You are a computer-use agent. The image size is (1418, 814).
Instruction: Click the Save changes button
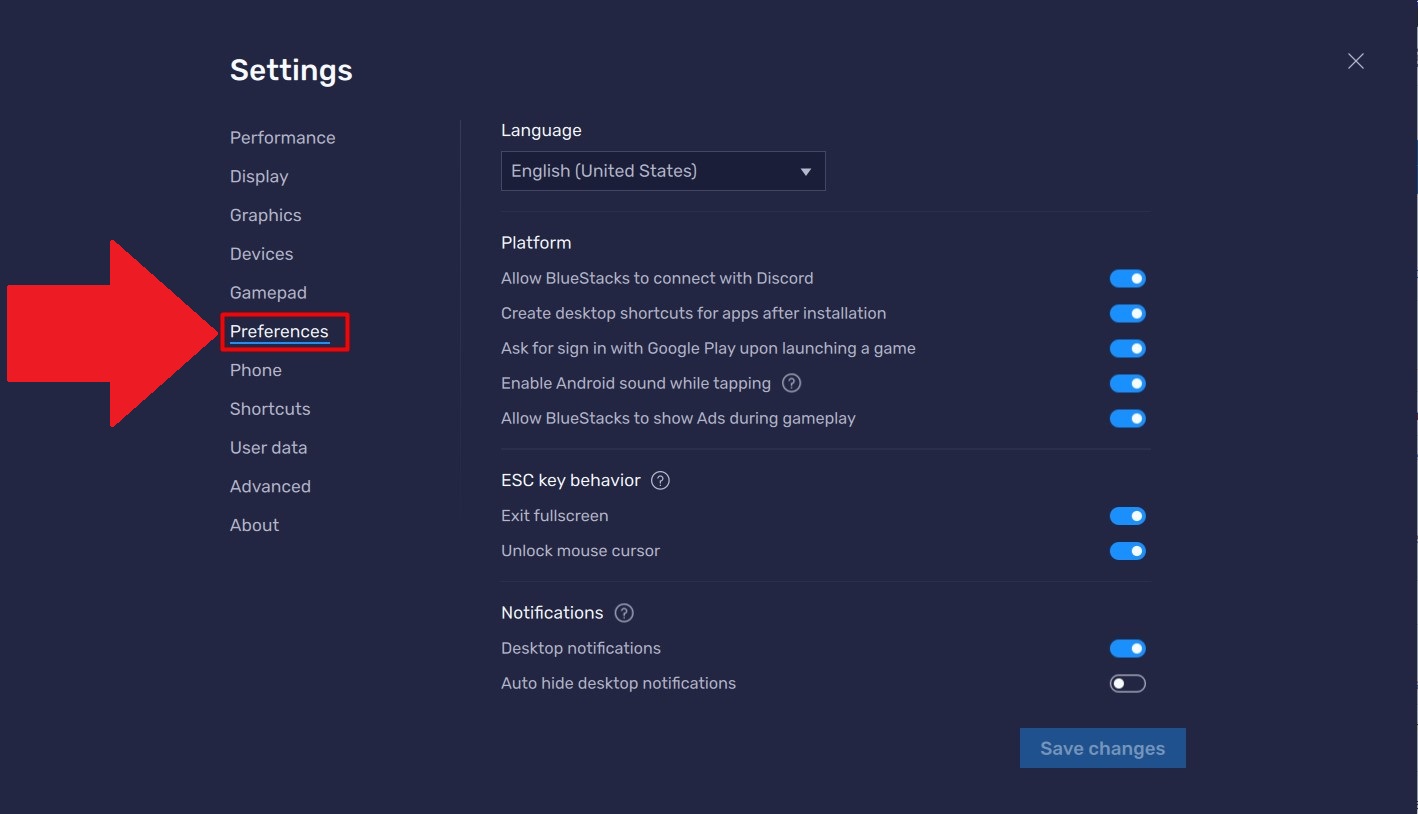(1102, 748)
